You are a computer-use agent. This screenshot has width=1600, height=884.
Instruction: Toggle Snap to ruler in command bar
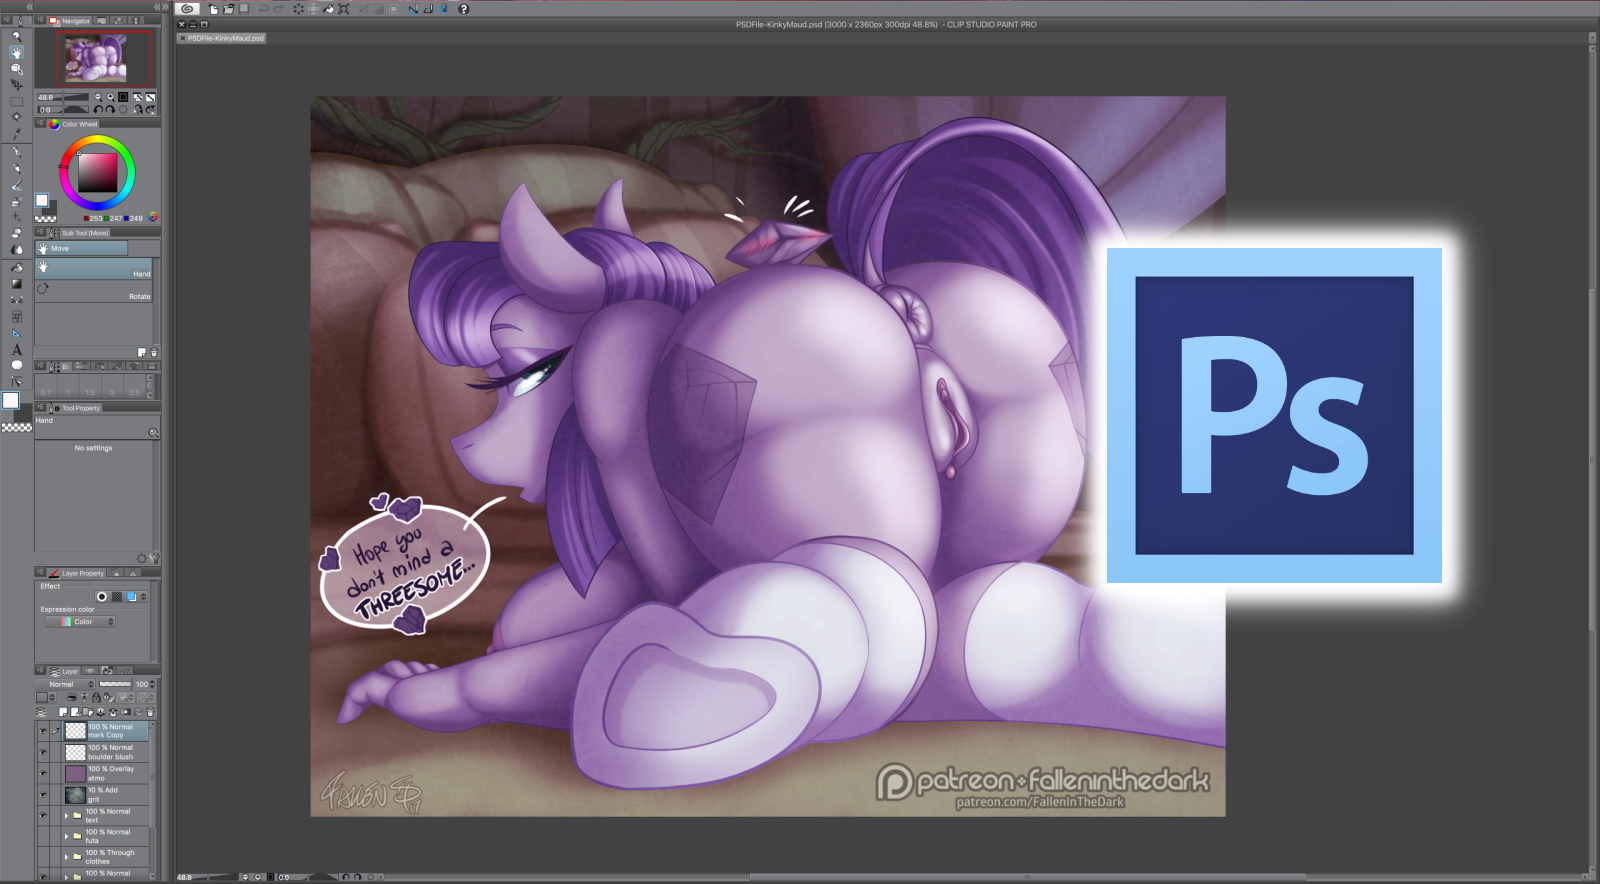413,9
